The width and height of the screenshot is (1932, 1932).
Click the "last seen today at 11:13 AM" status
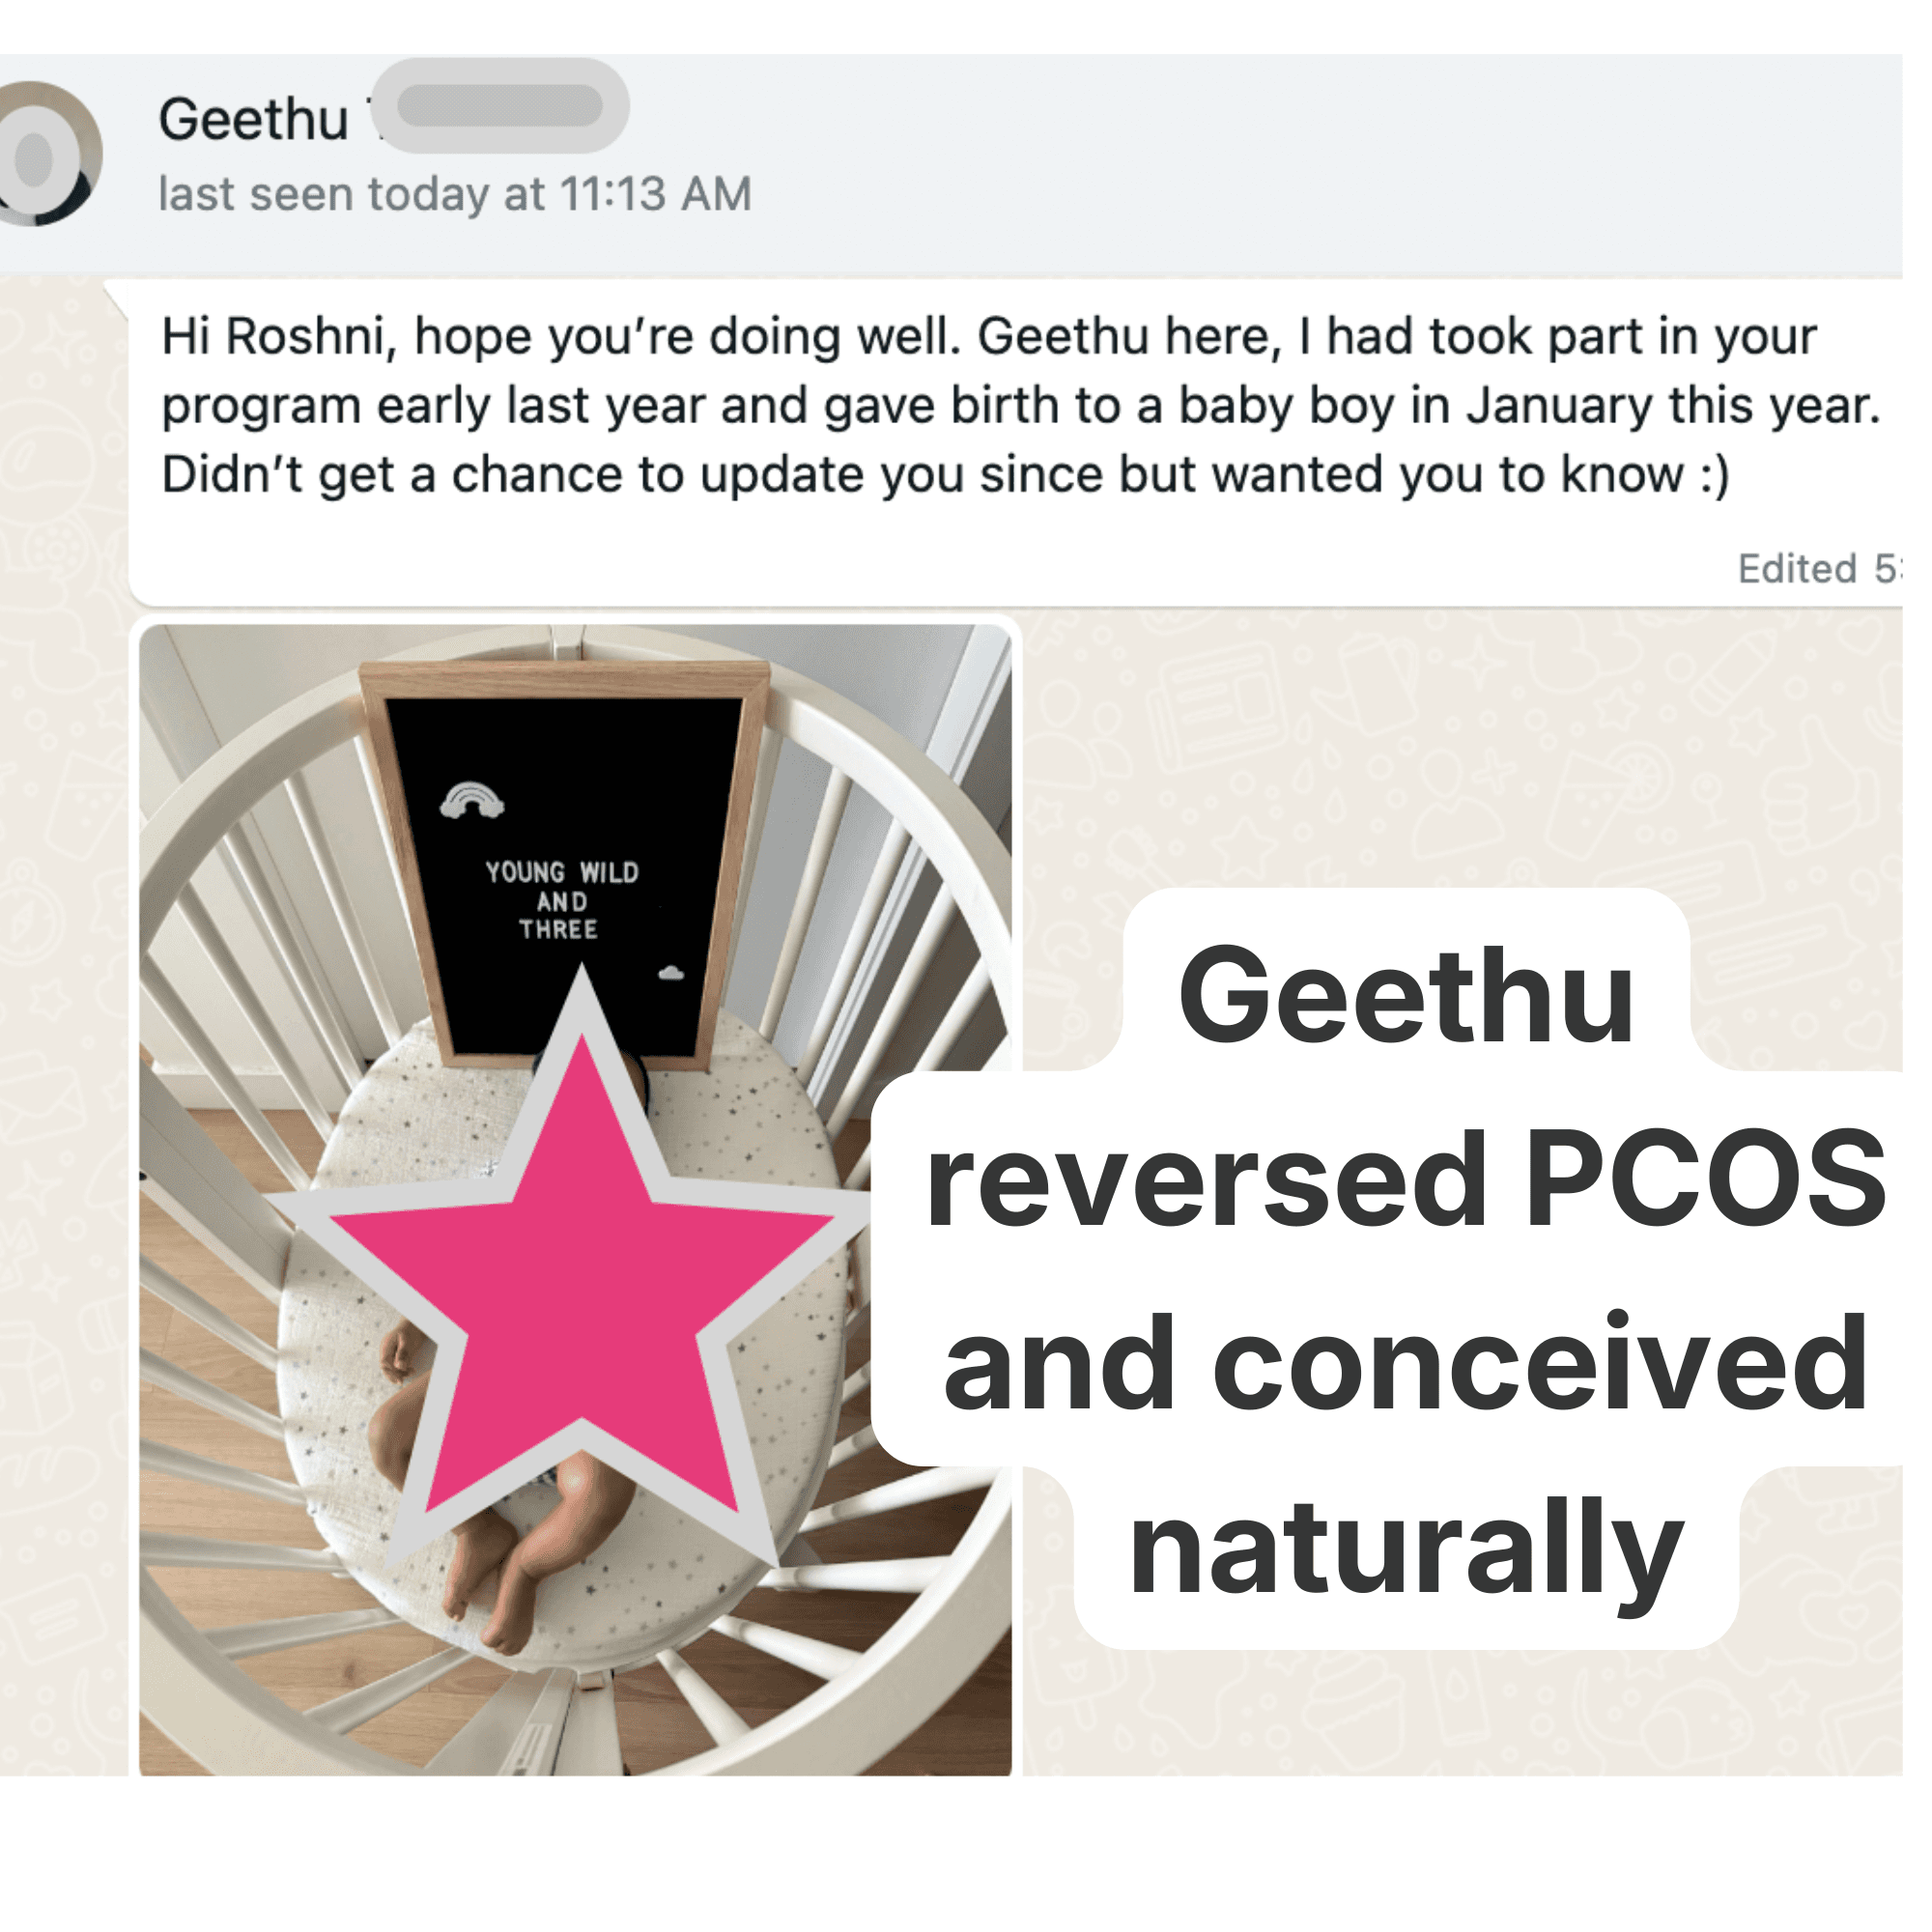pos(455,194)
